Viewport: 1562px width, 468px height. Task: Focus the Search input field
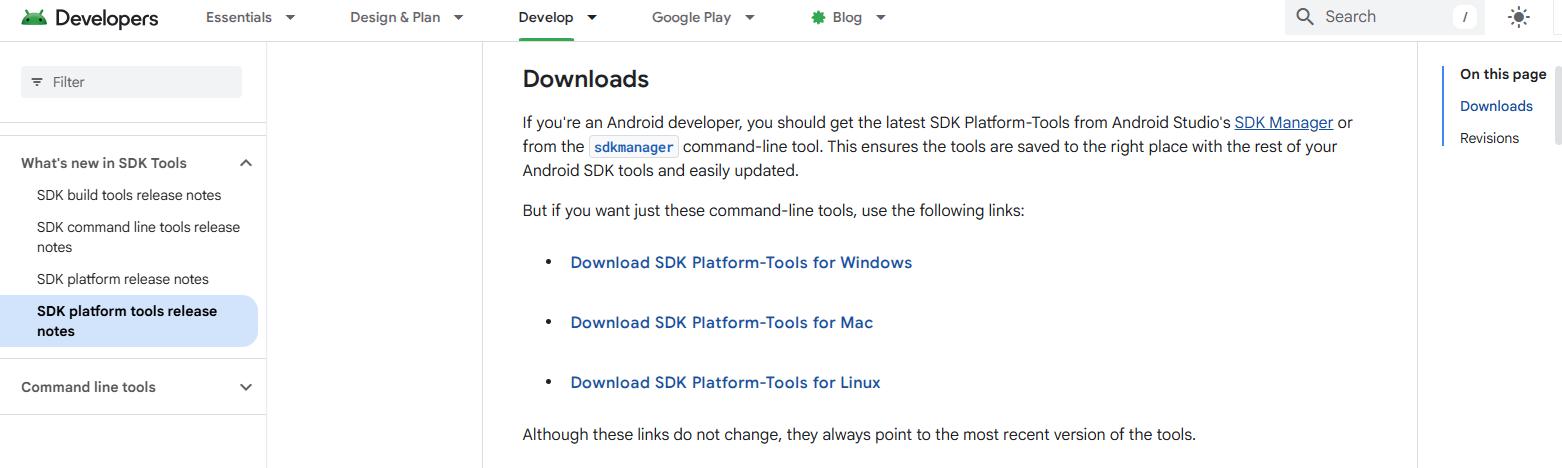(1384, 17)
